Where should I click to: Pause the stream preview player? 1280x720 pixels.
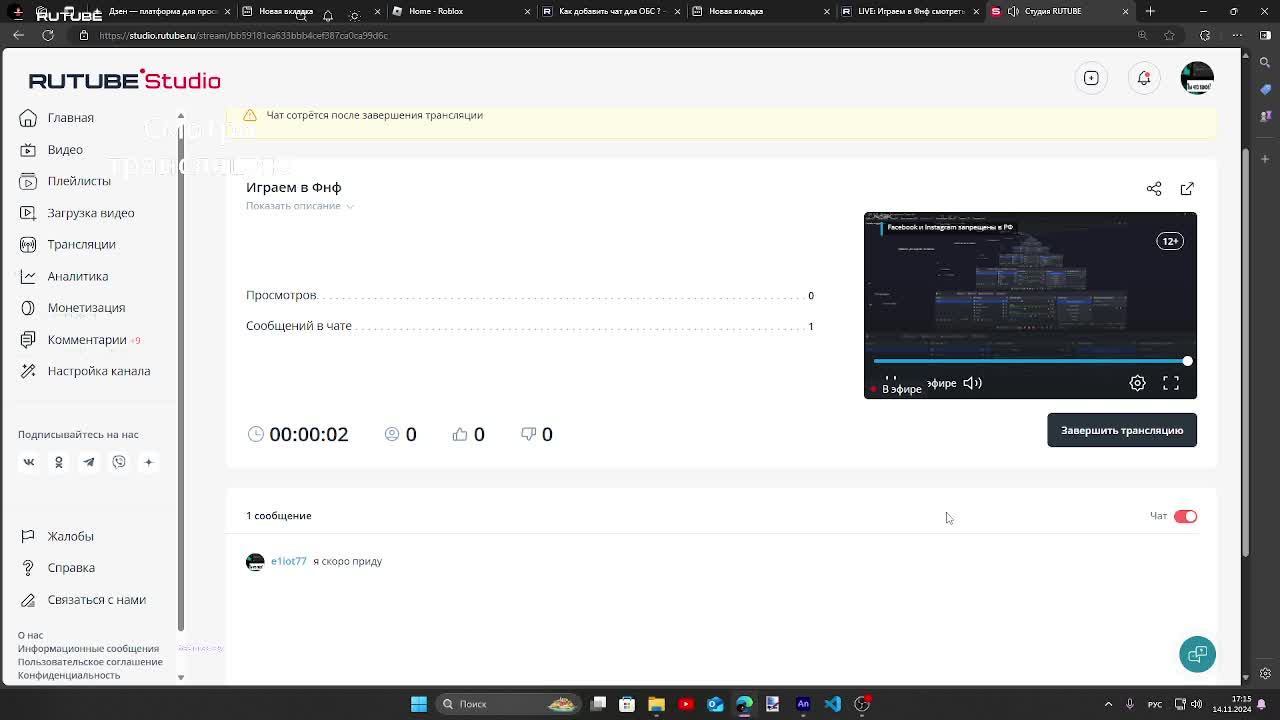890,381
